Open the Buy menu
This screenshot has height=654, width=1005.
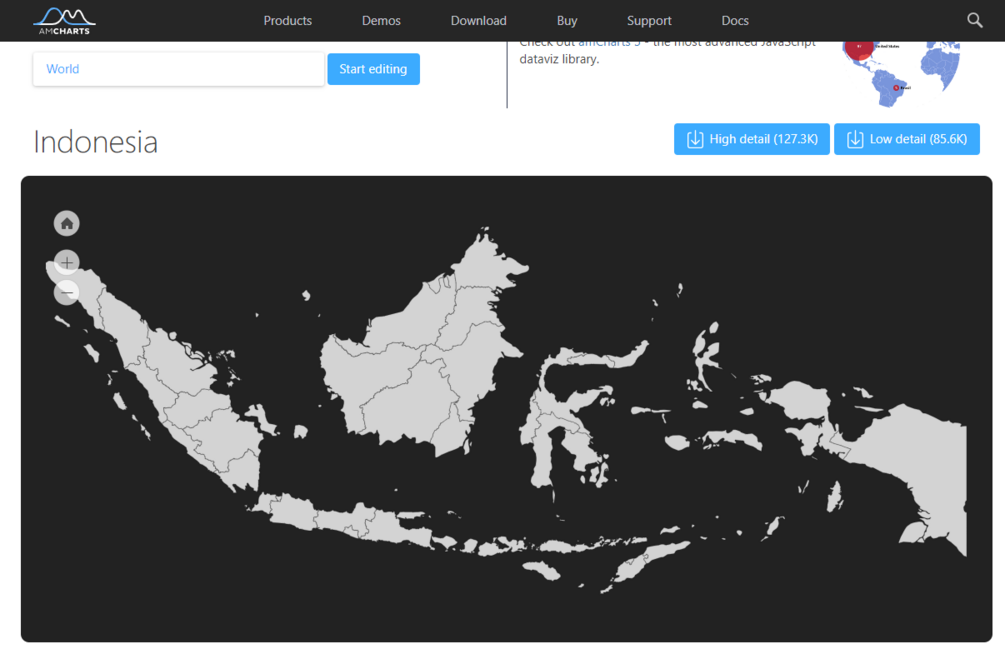click(x=567, y=20)
